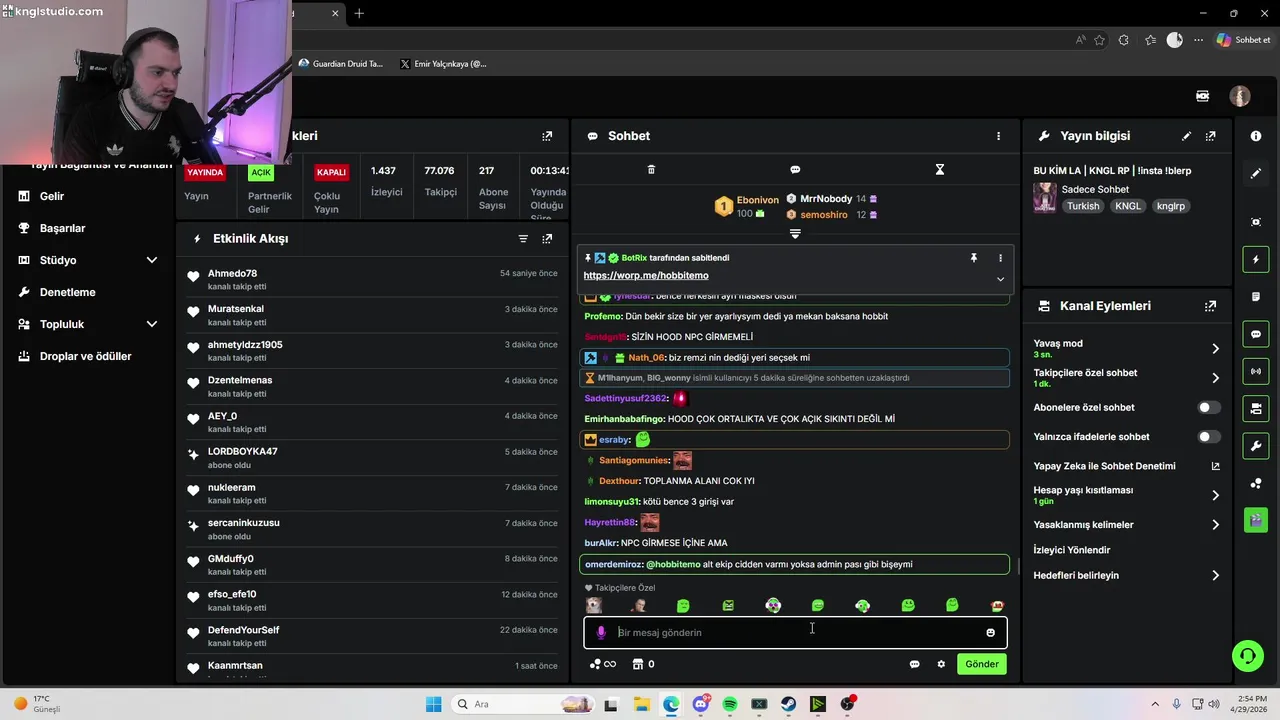Pop out the Yayın bilgisi panel
1280x720 pixels.
click(x=1211, y=136)
